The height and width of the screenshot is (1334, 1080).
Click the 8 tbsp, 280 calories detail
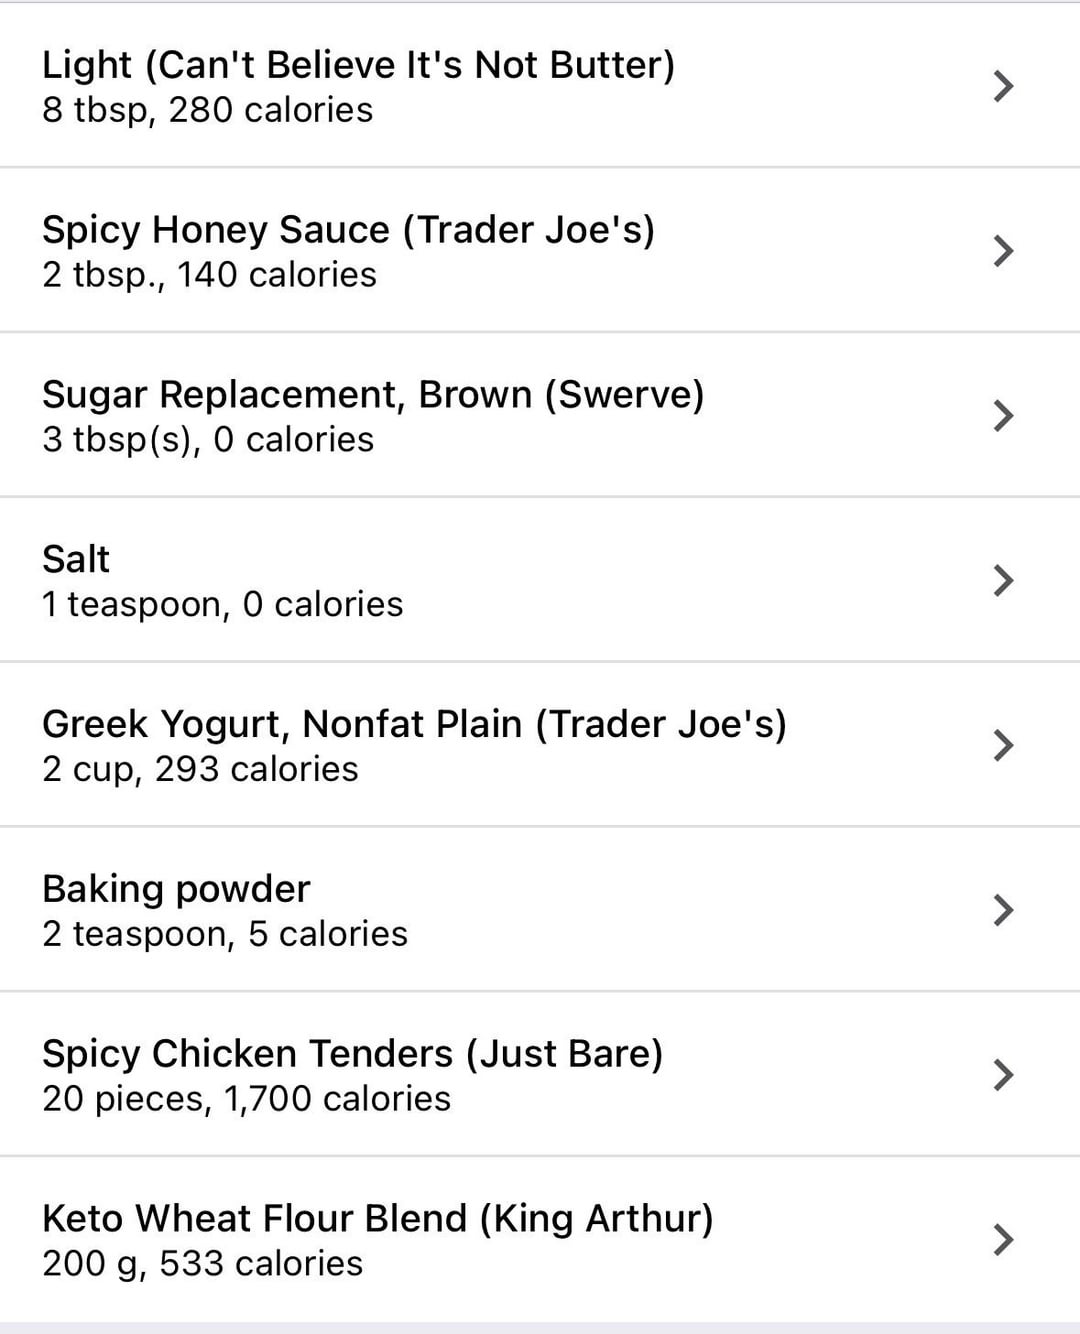[x=207, y=110]
